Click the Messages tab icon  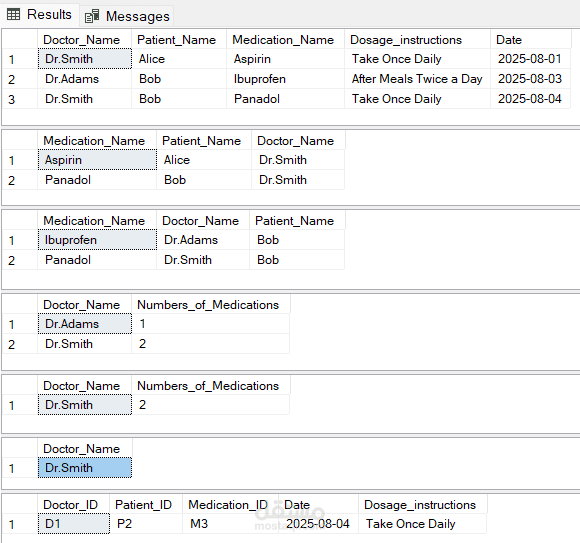pyautogui.click(x=92, y=16)
